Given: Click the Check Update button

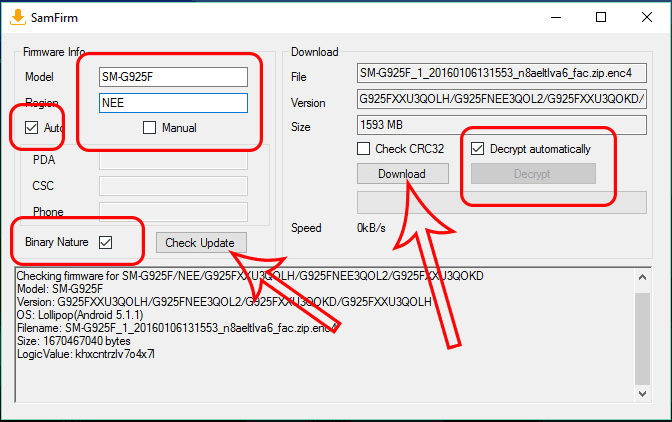Looking at the screenshot, I should pos(201,242).
